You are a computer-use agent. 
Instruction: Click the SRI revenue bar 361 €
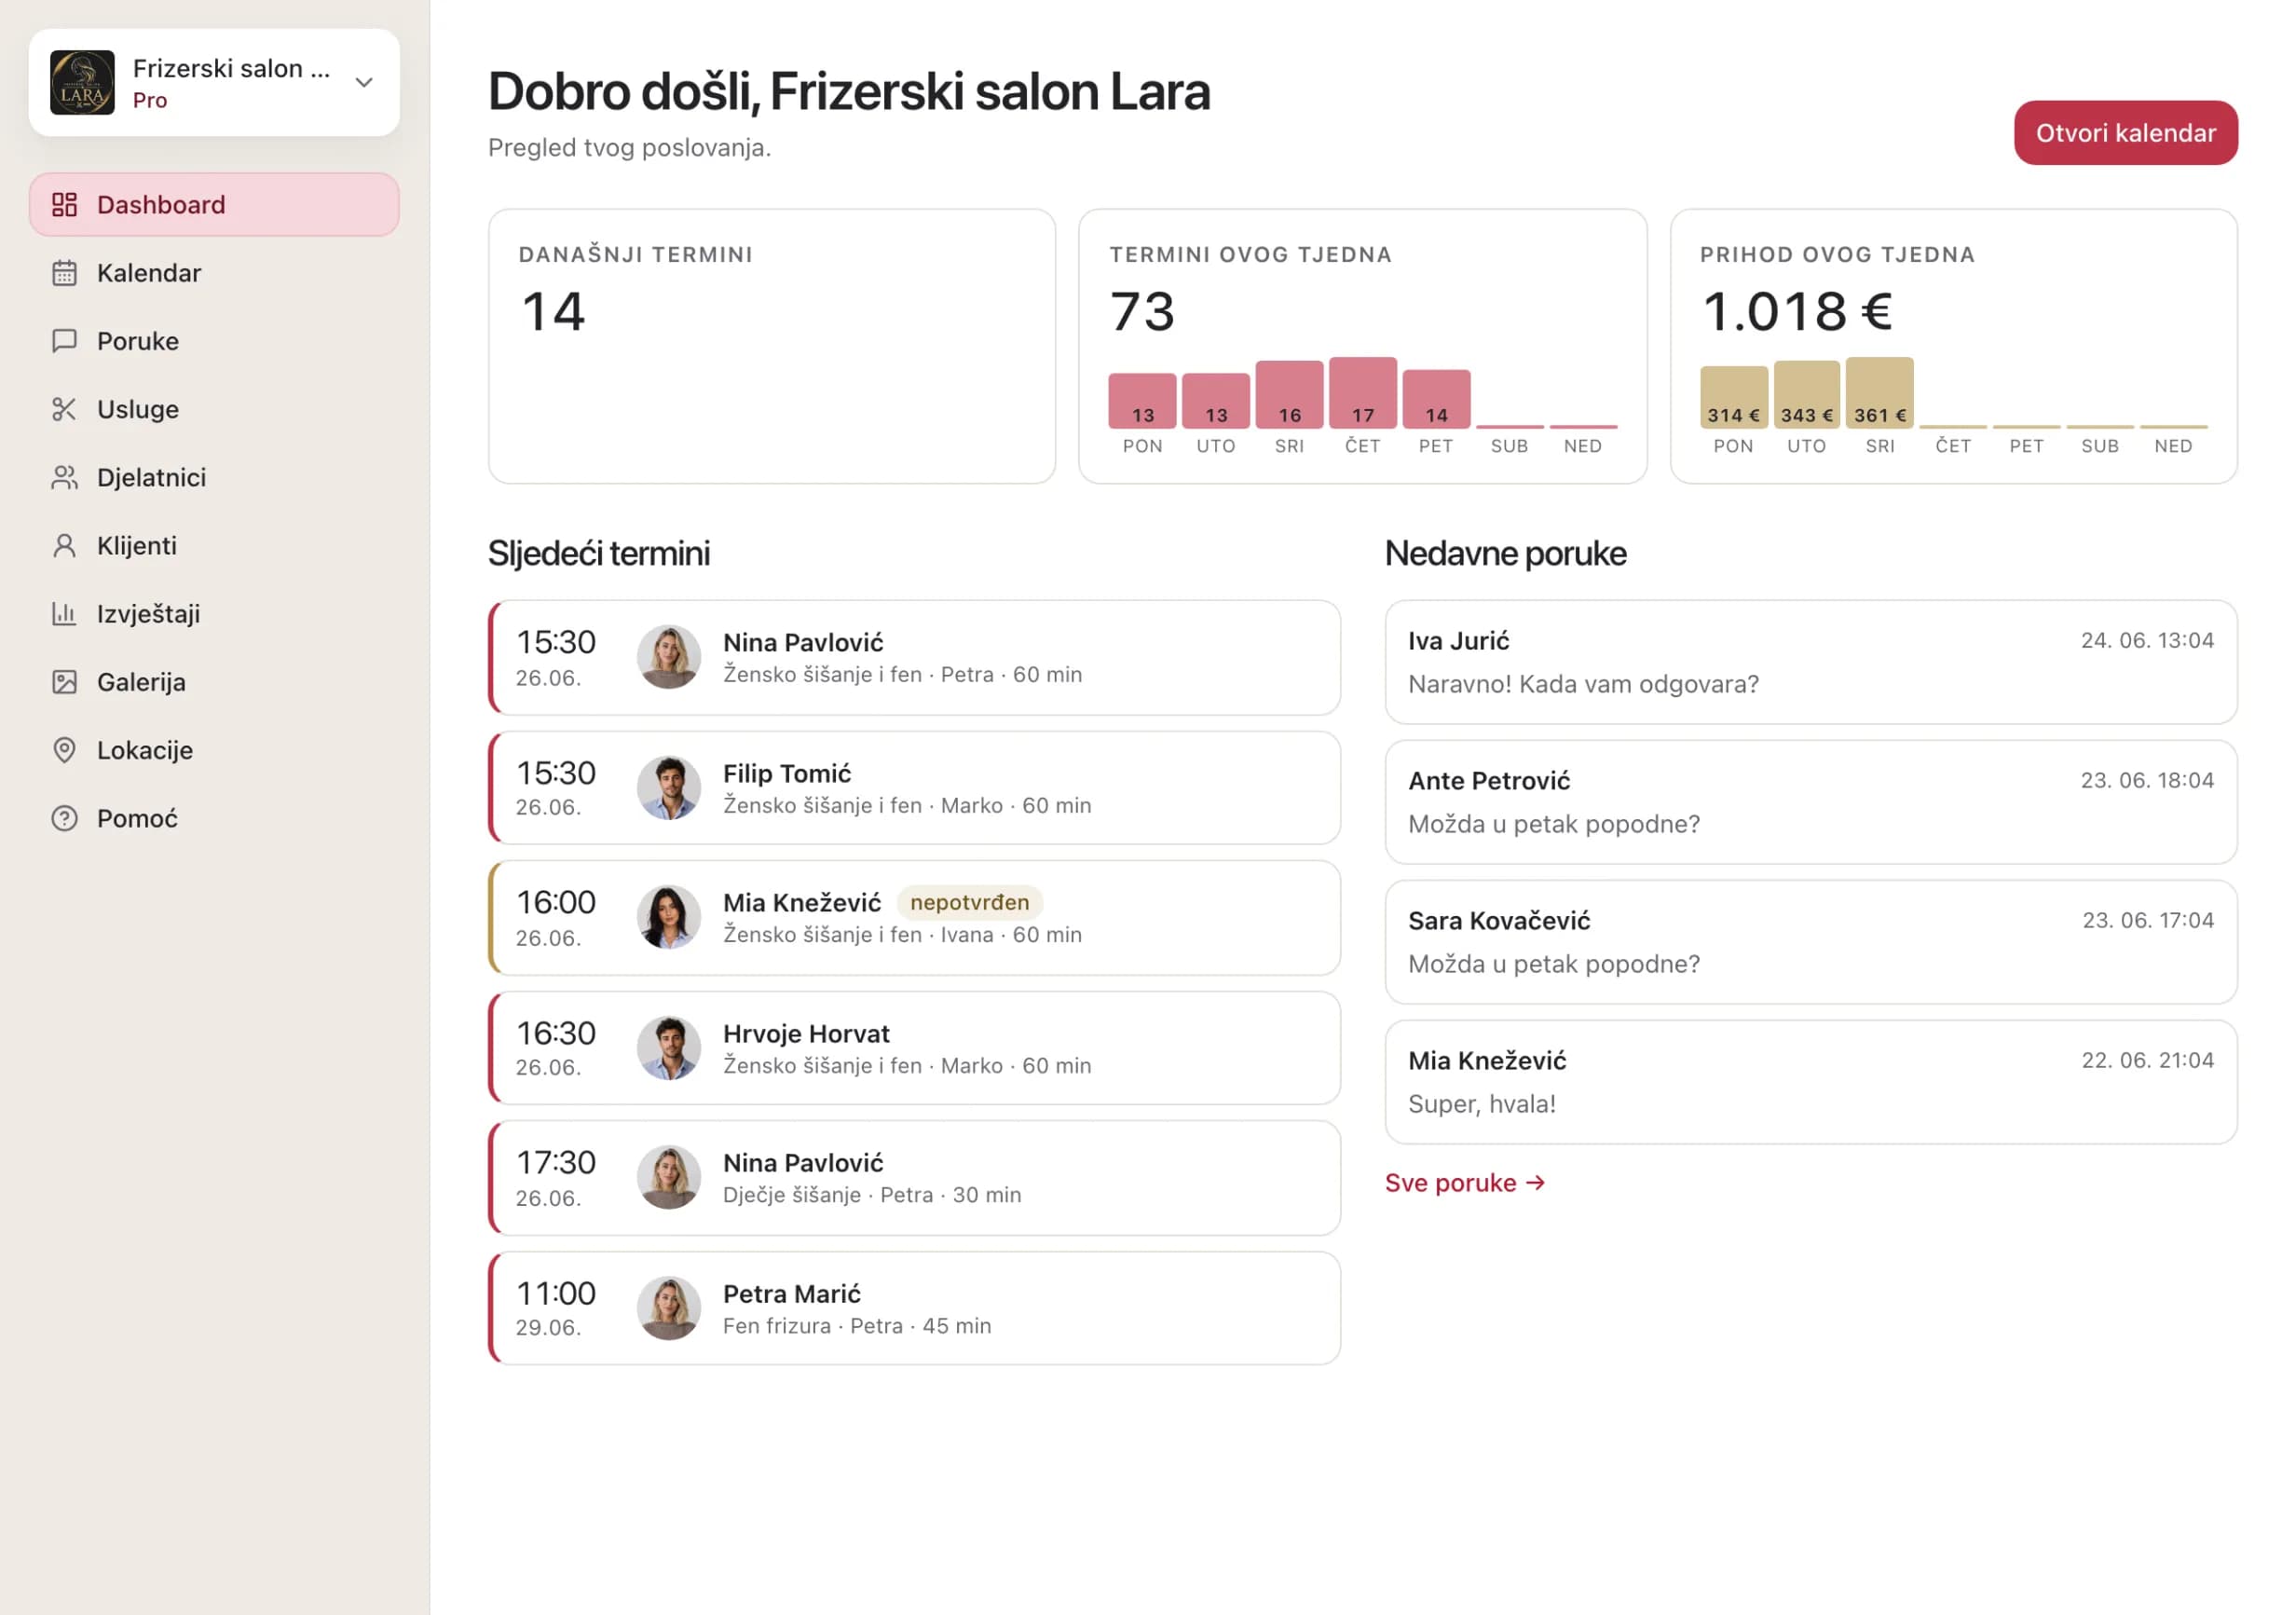(x=1880, y=393)
